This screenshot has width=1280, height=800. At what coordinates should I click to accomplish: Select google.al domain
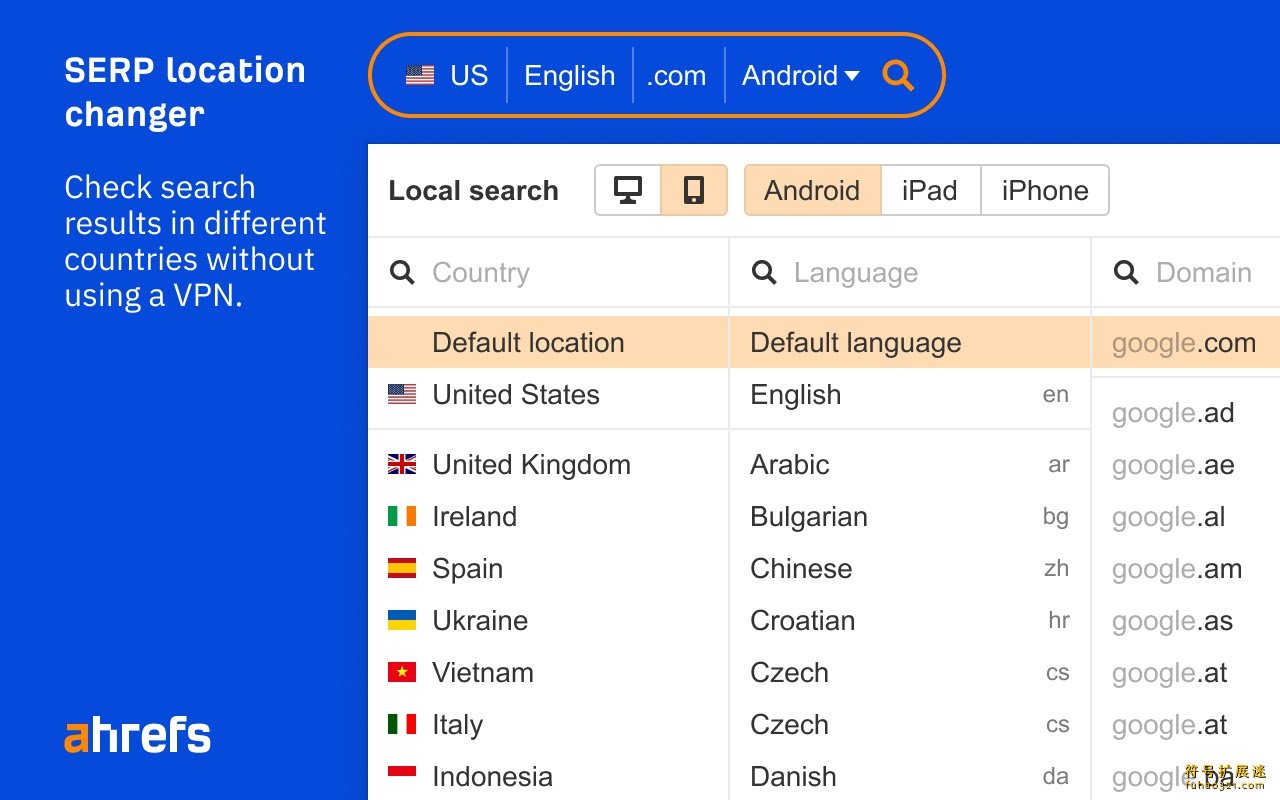pos(1186,516)
